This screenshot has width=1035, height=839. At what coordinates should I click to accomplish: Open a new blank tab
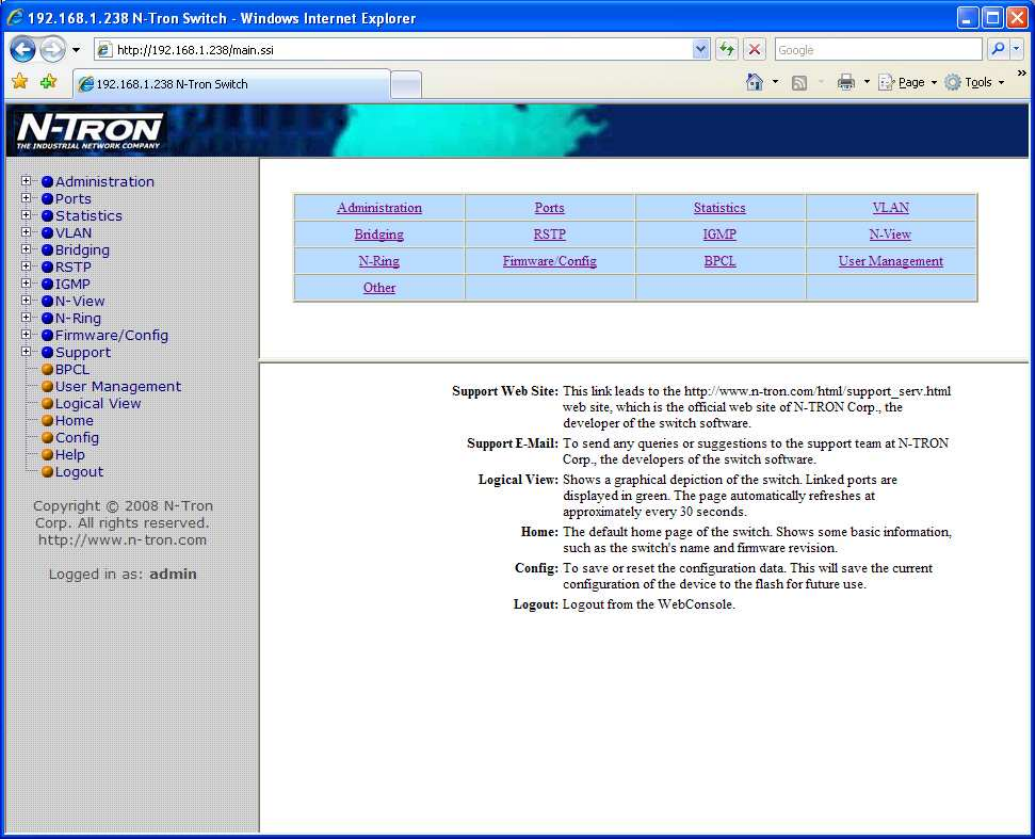coord(406,84)
